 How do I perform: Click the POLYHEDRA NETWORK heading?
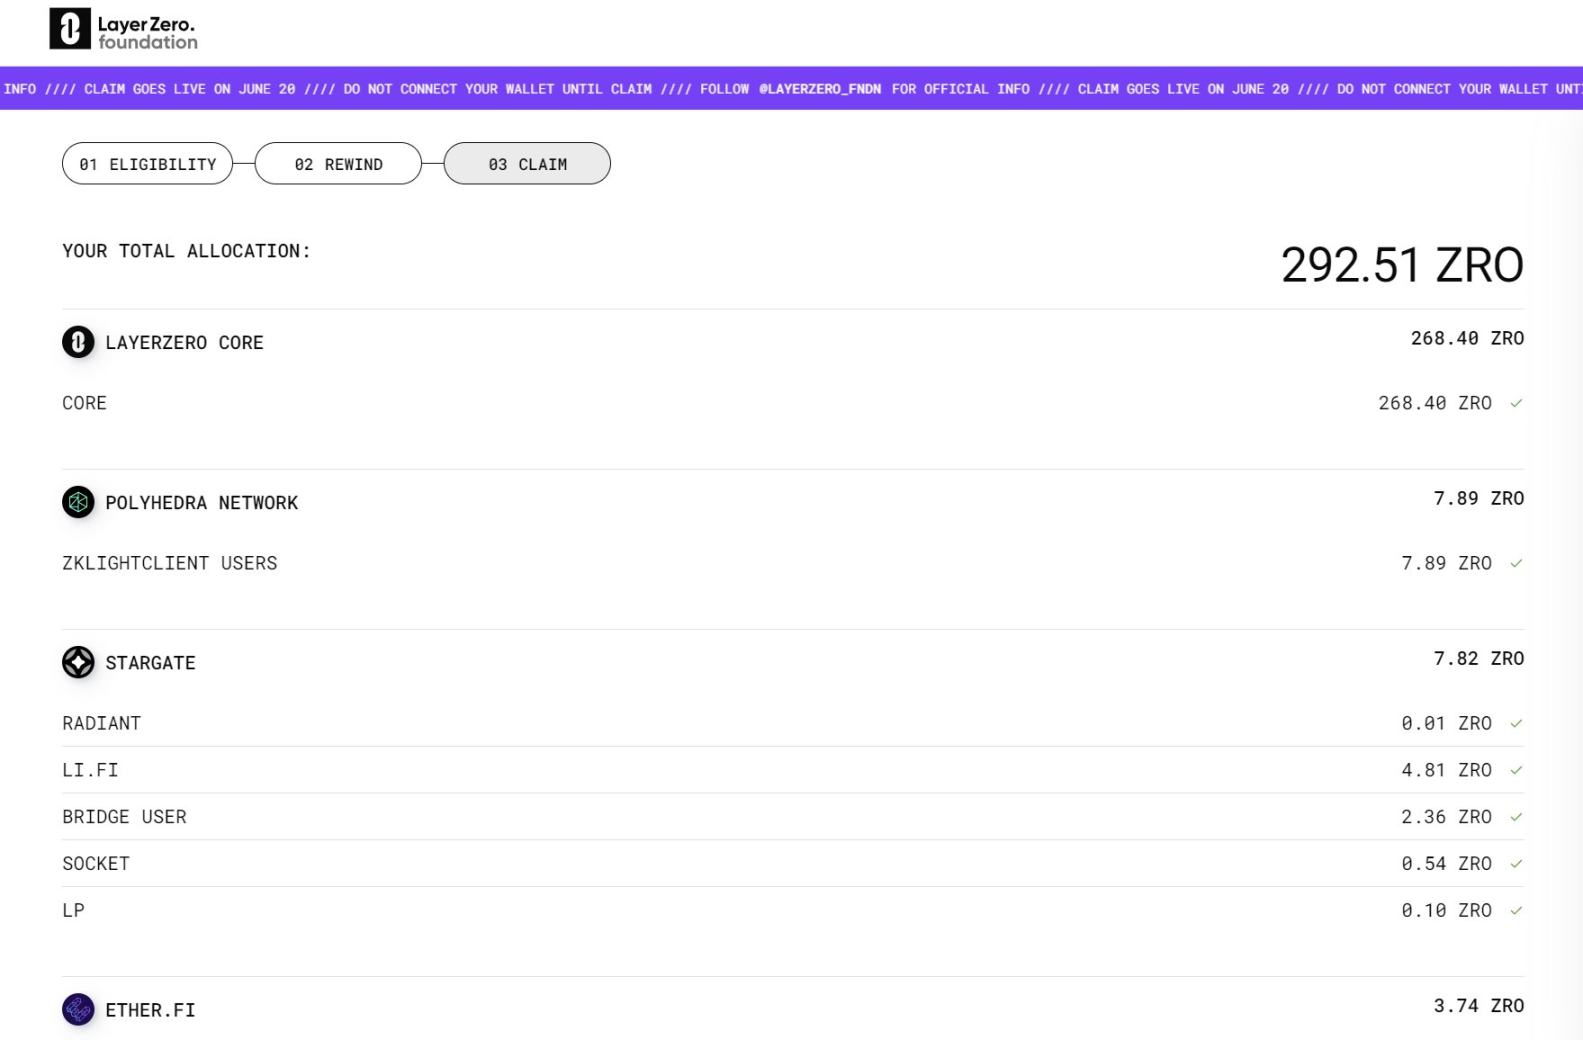201,502
